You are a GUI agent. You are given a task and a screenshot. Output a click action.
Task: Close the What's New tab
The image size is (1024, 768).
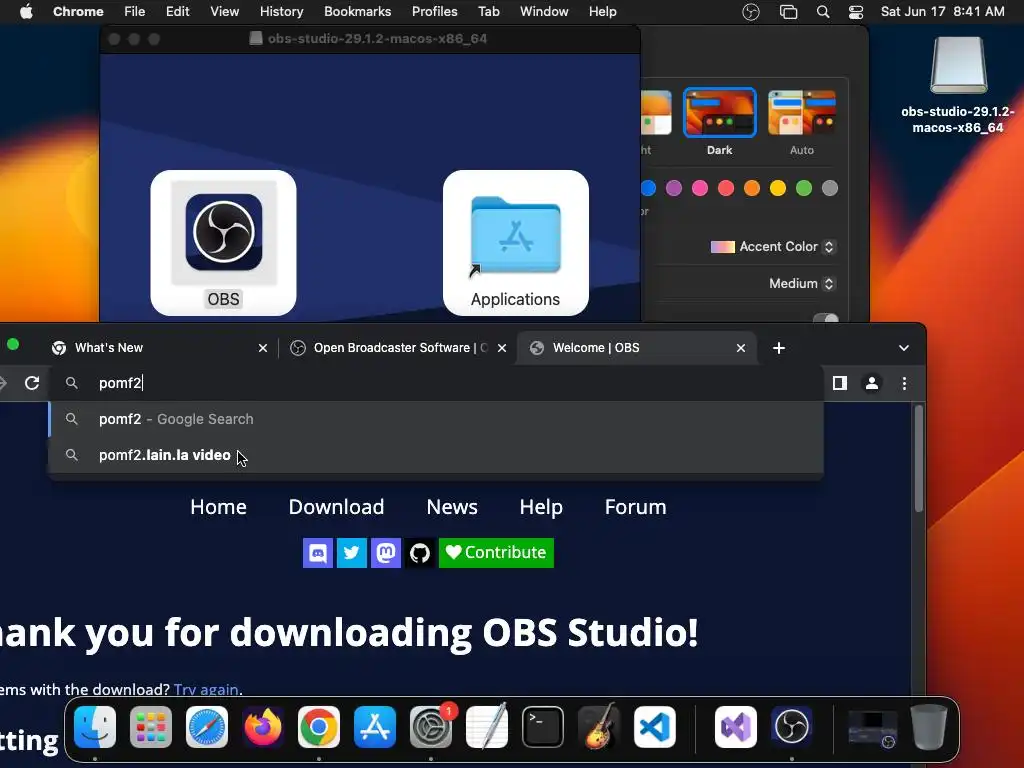click(263, 348)
